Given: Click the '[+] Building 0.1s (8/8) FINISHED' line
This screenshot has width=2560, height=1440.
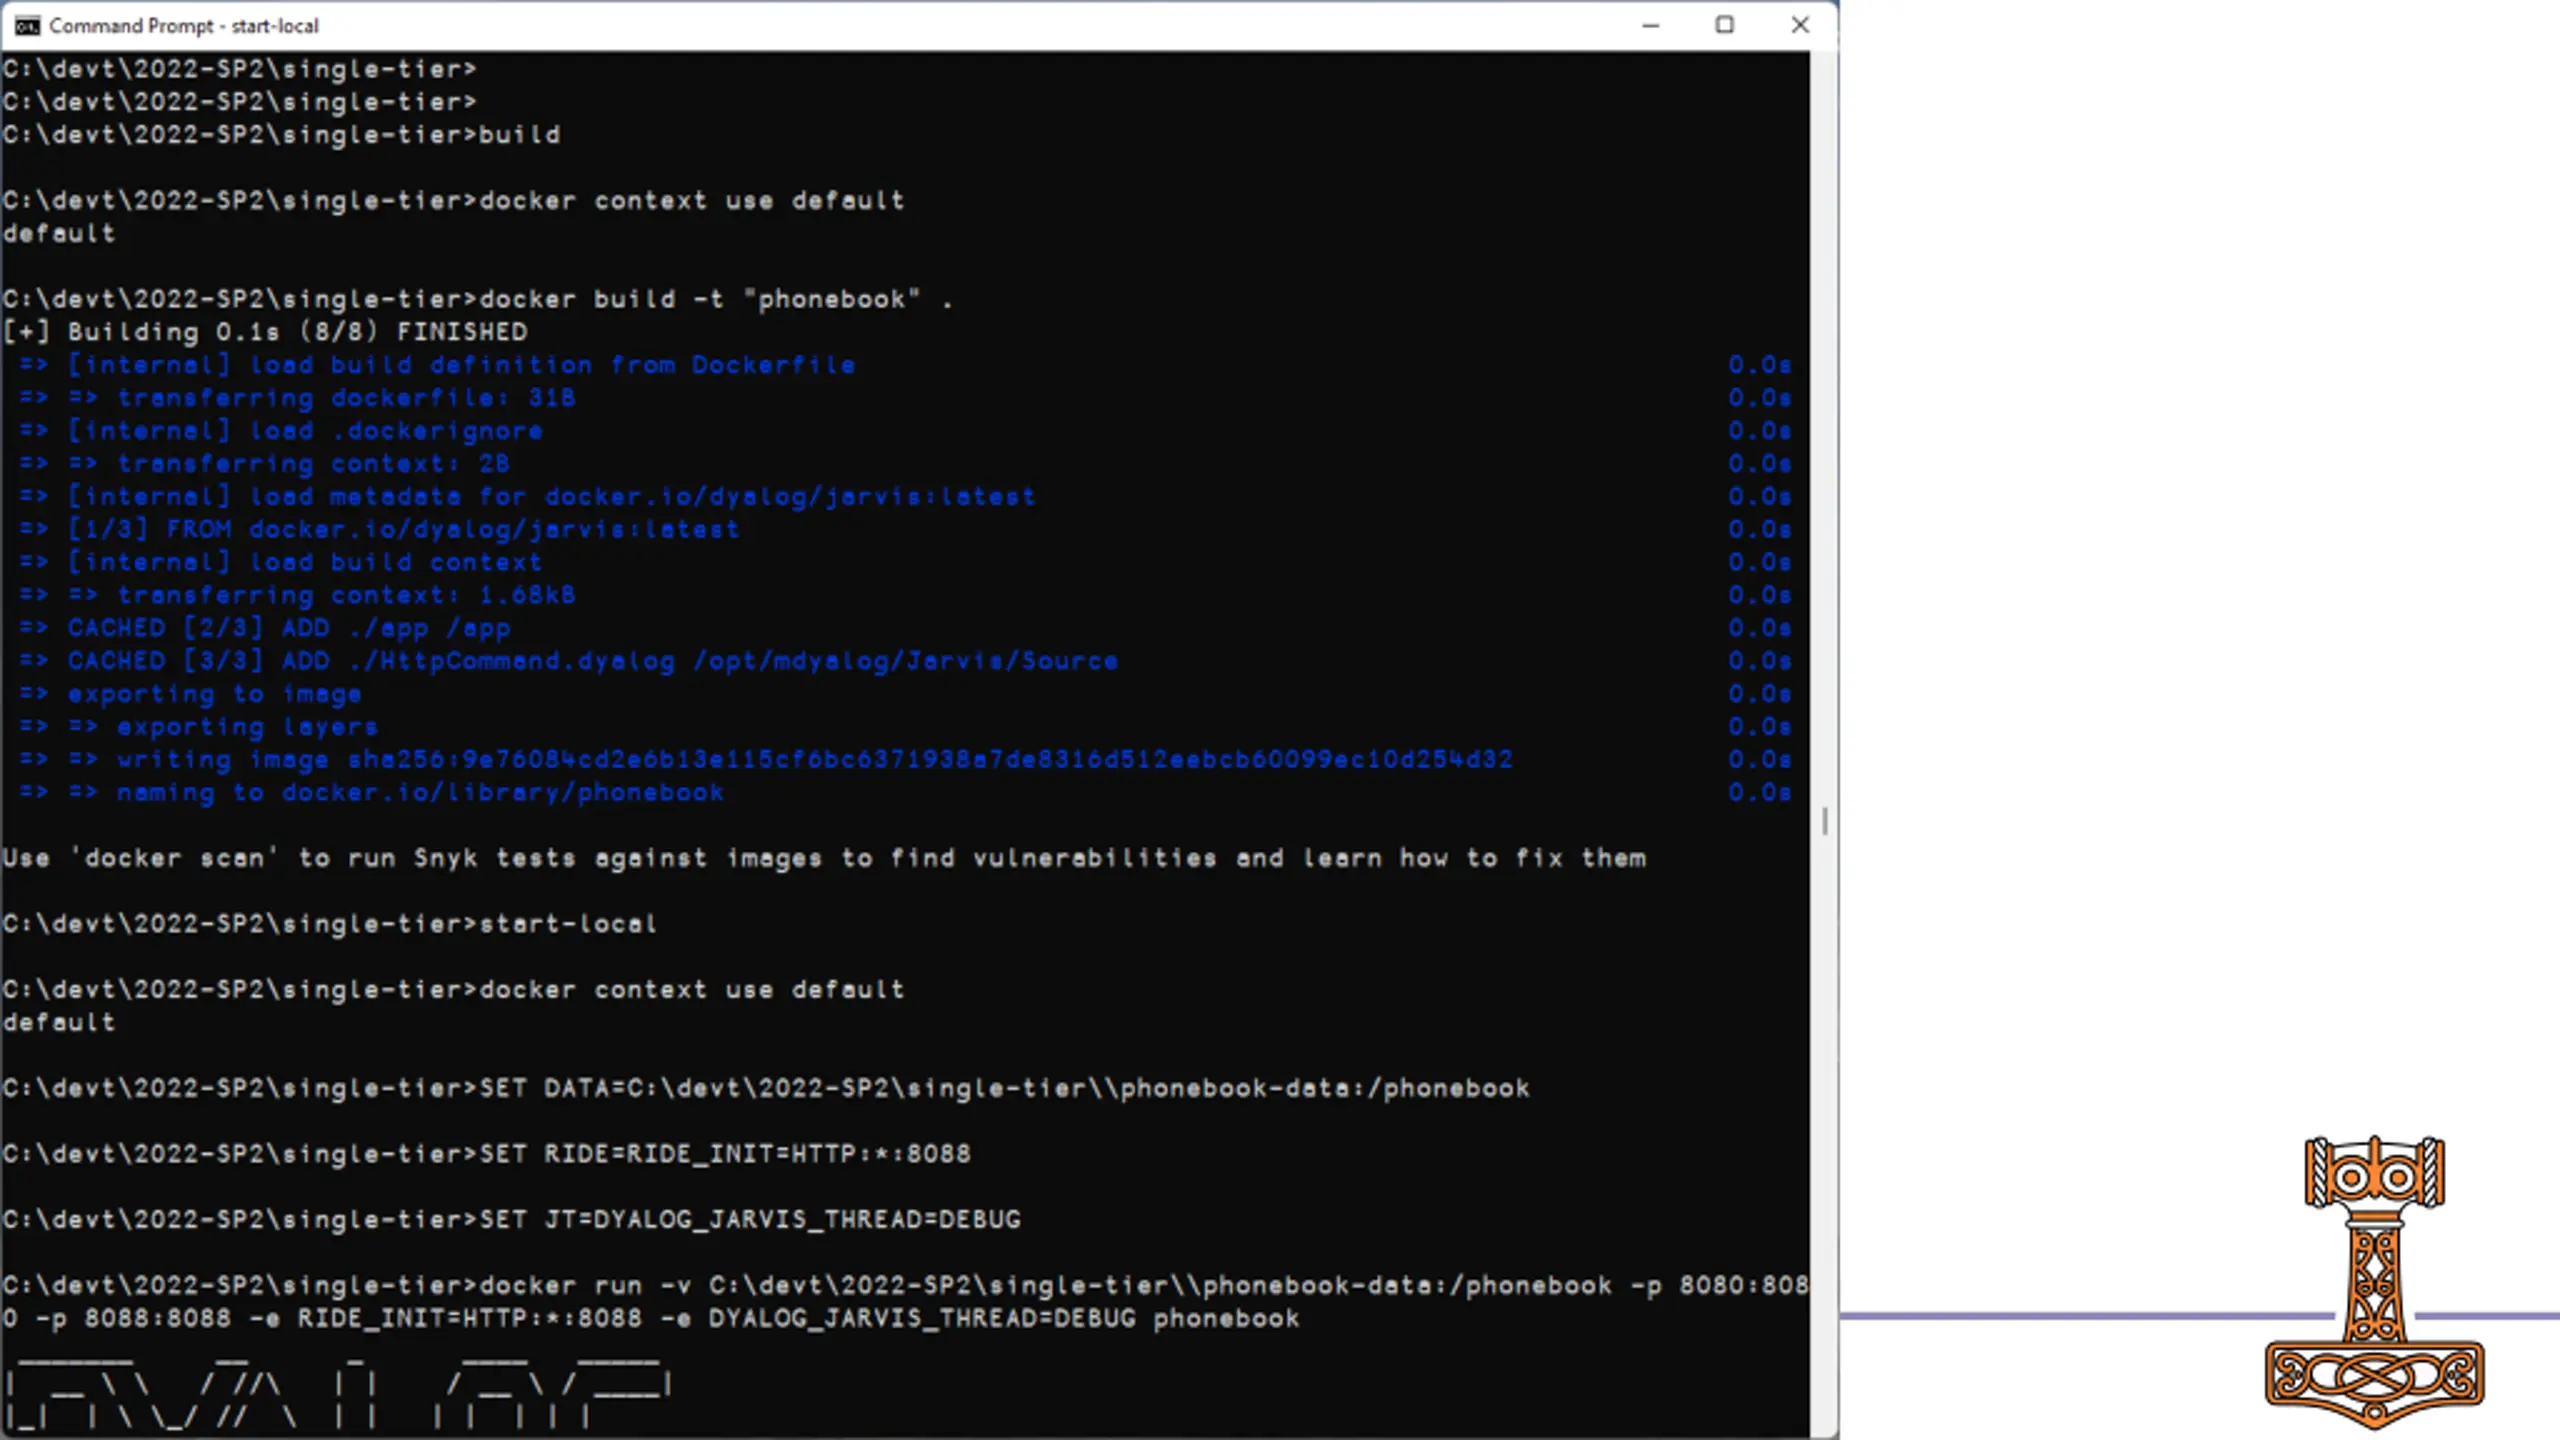Looking at the screenshot, I should tap(265, 332).
